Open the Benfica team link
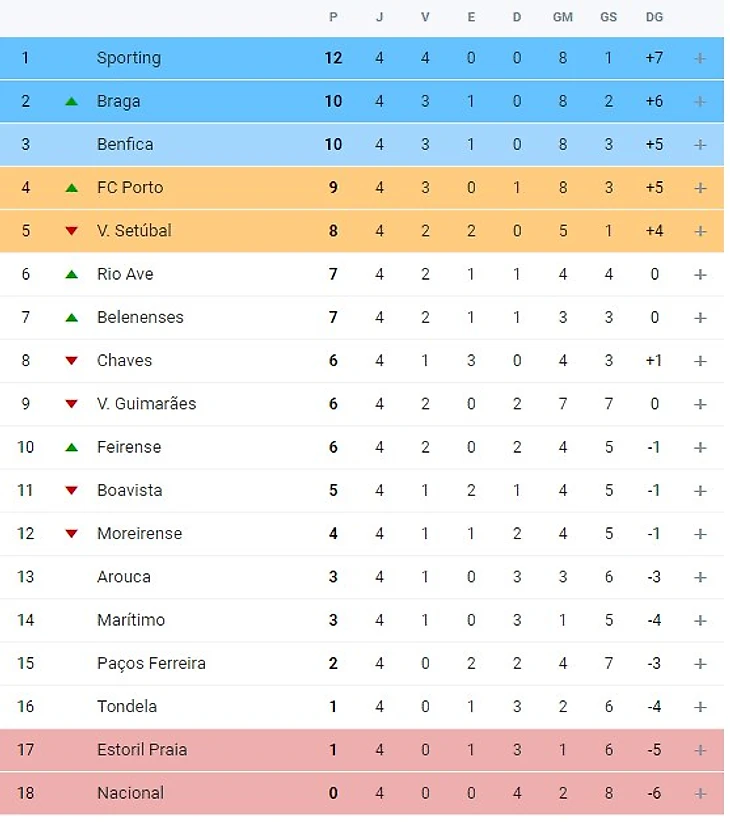Image resolution: width=730 pixels, height=822 pixels. point(125,144)
